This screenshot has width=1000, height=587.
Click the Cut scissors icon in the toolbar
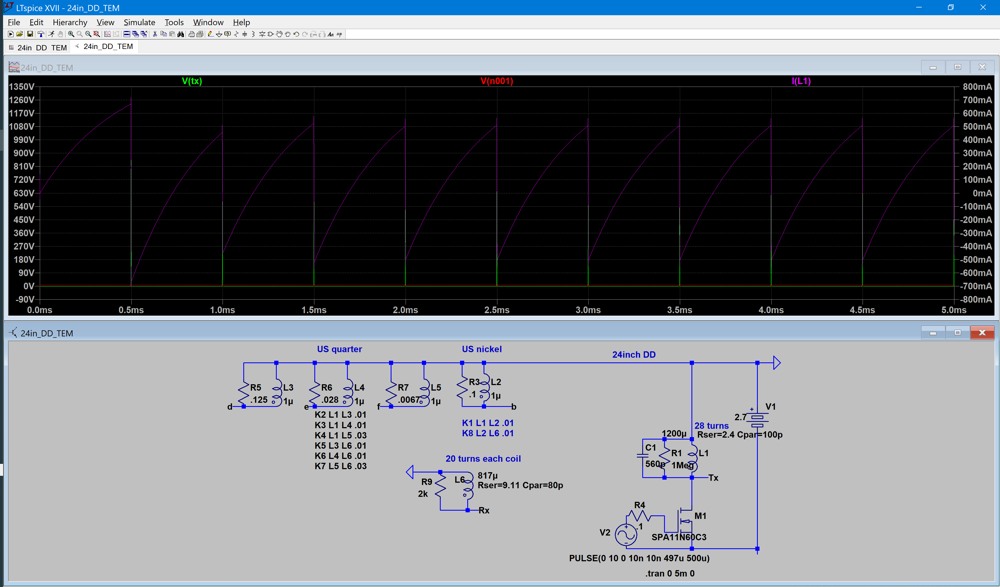[x=155, y=34]
